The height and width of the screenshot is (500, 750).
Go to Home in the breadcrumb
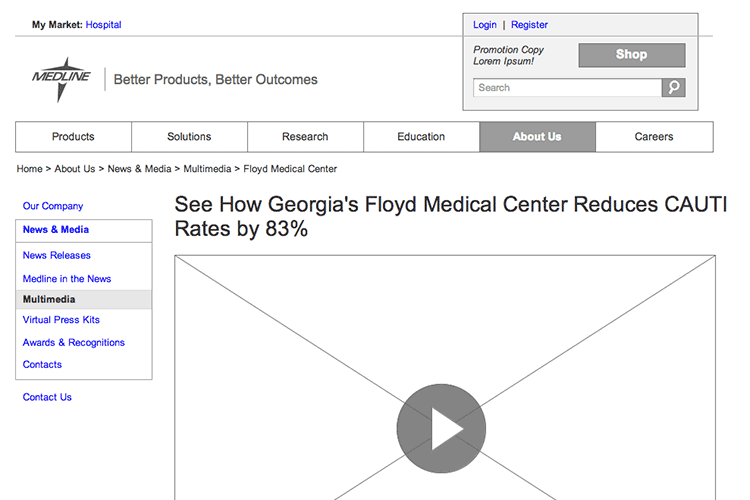[30, 169]
